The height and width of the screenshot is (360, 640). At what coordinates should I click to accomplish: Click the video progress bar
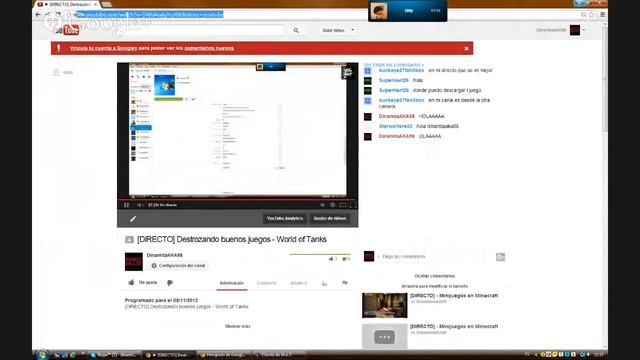coord(238,199)
